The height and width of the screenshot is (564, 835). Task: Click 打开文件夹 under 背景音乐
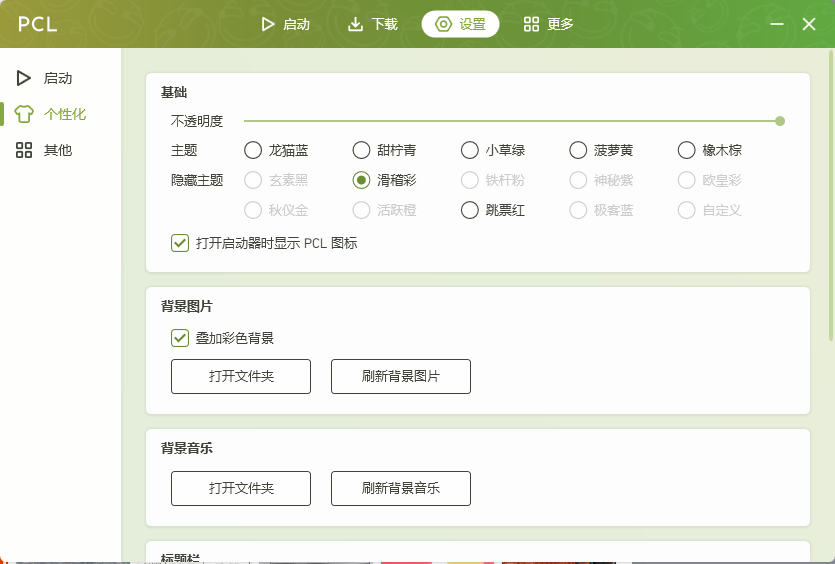pos(241,488)
